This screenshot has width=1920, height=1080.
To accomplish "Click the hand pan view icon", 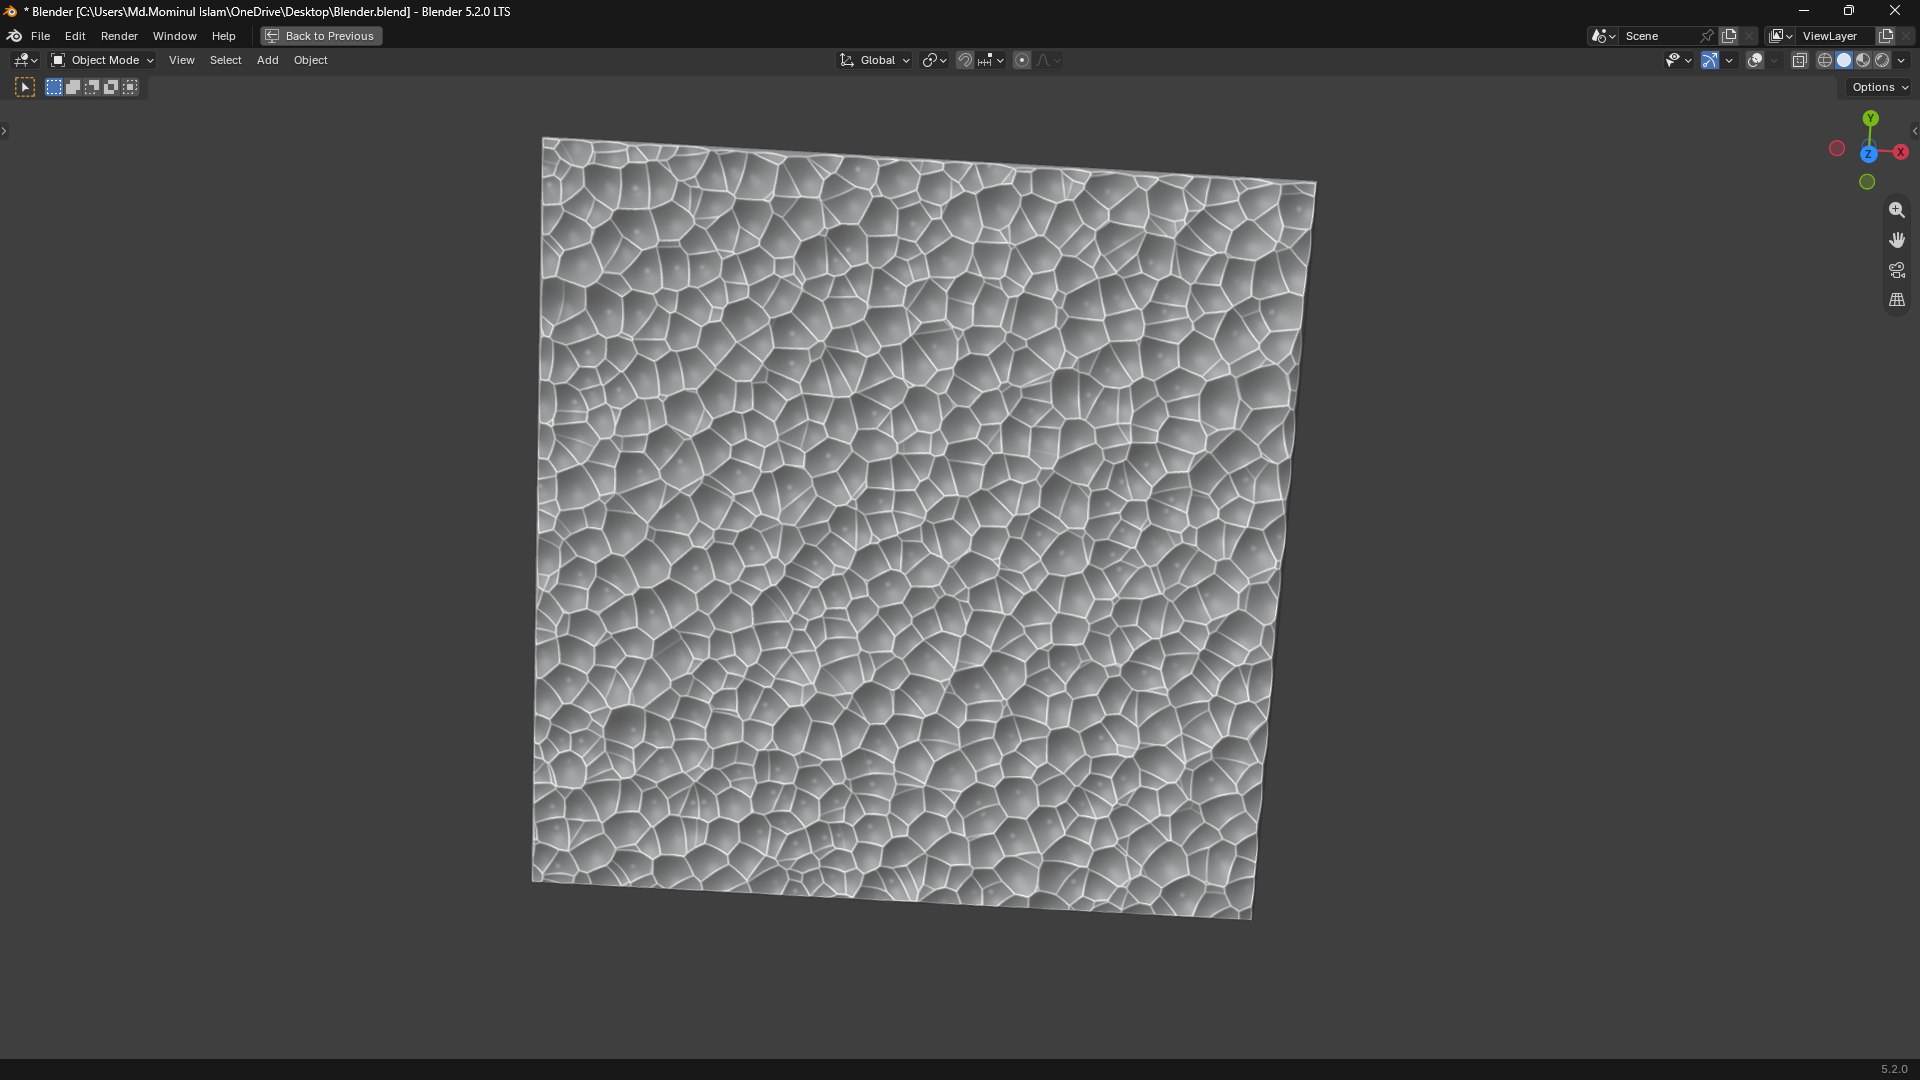I will [x=1896, y=240].
